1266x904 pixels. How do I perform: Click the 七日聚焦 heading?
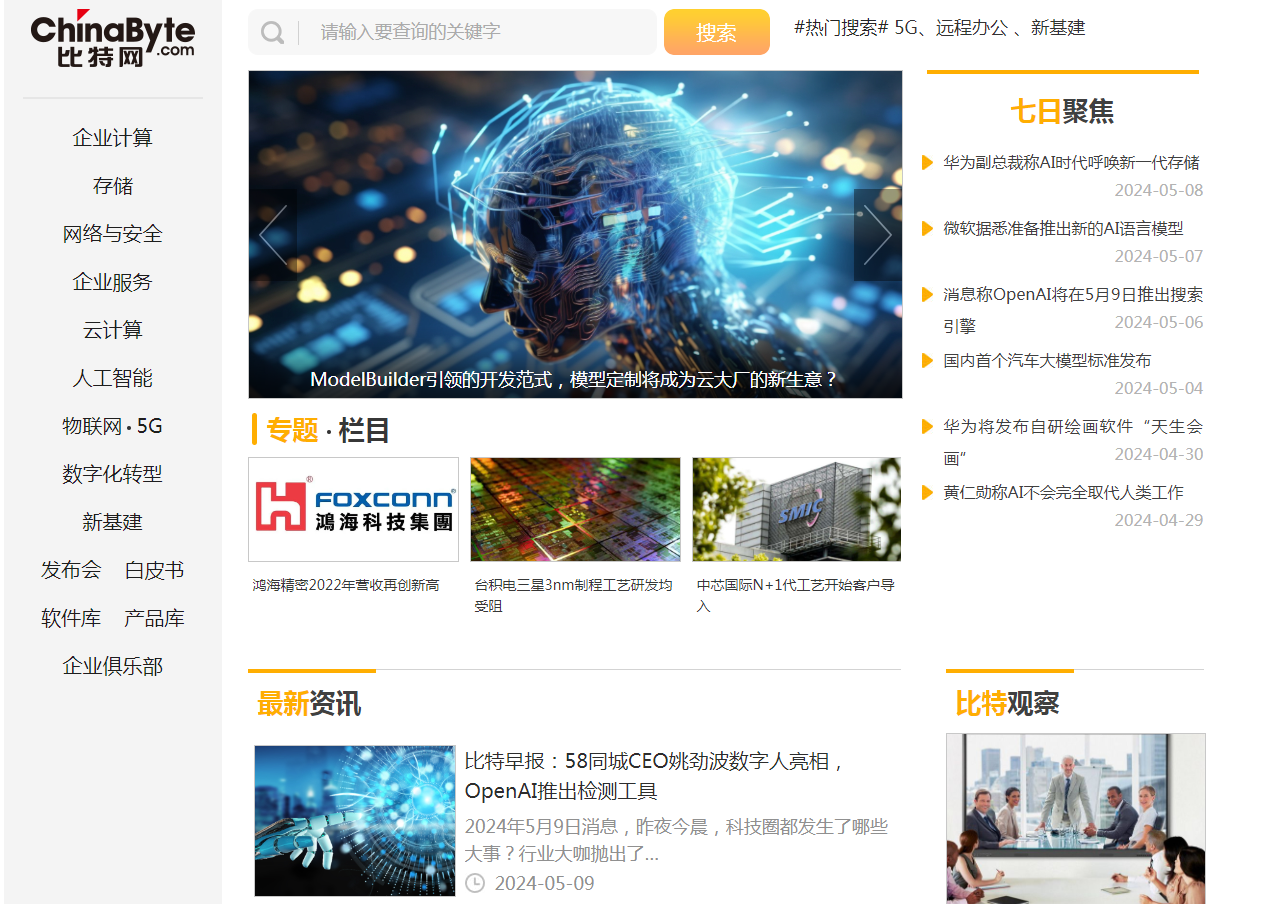(x=1062, y=111)
